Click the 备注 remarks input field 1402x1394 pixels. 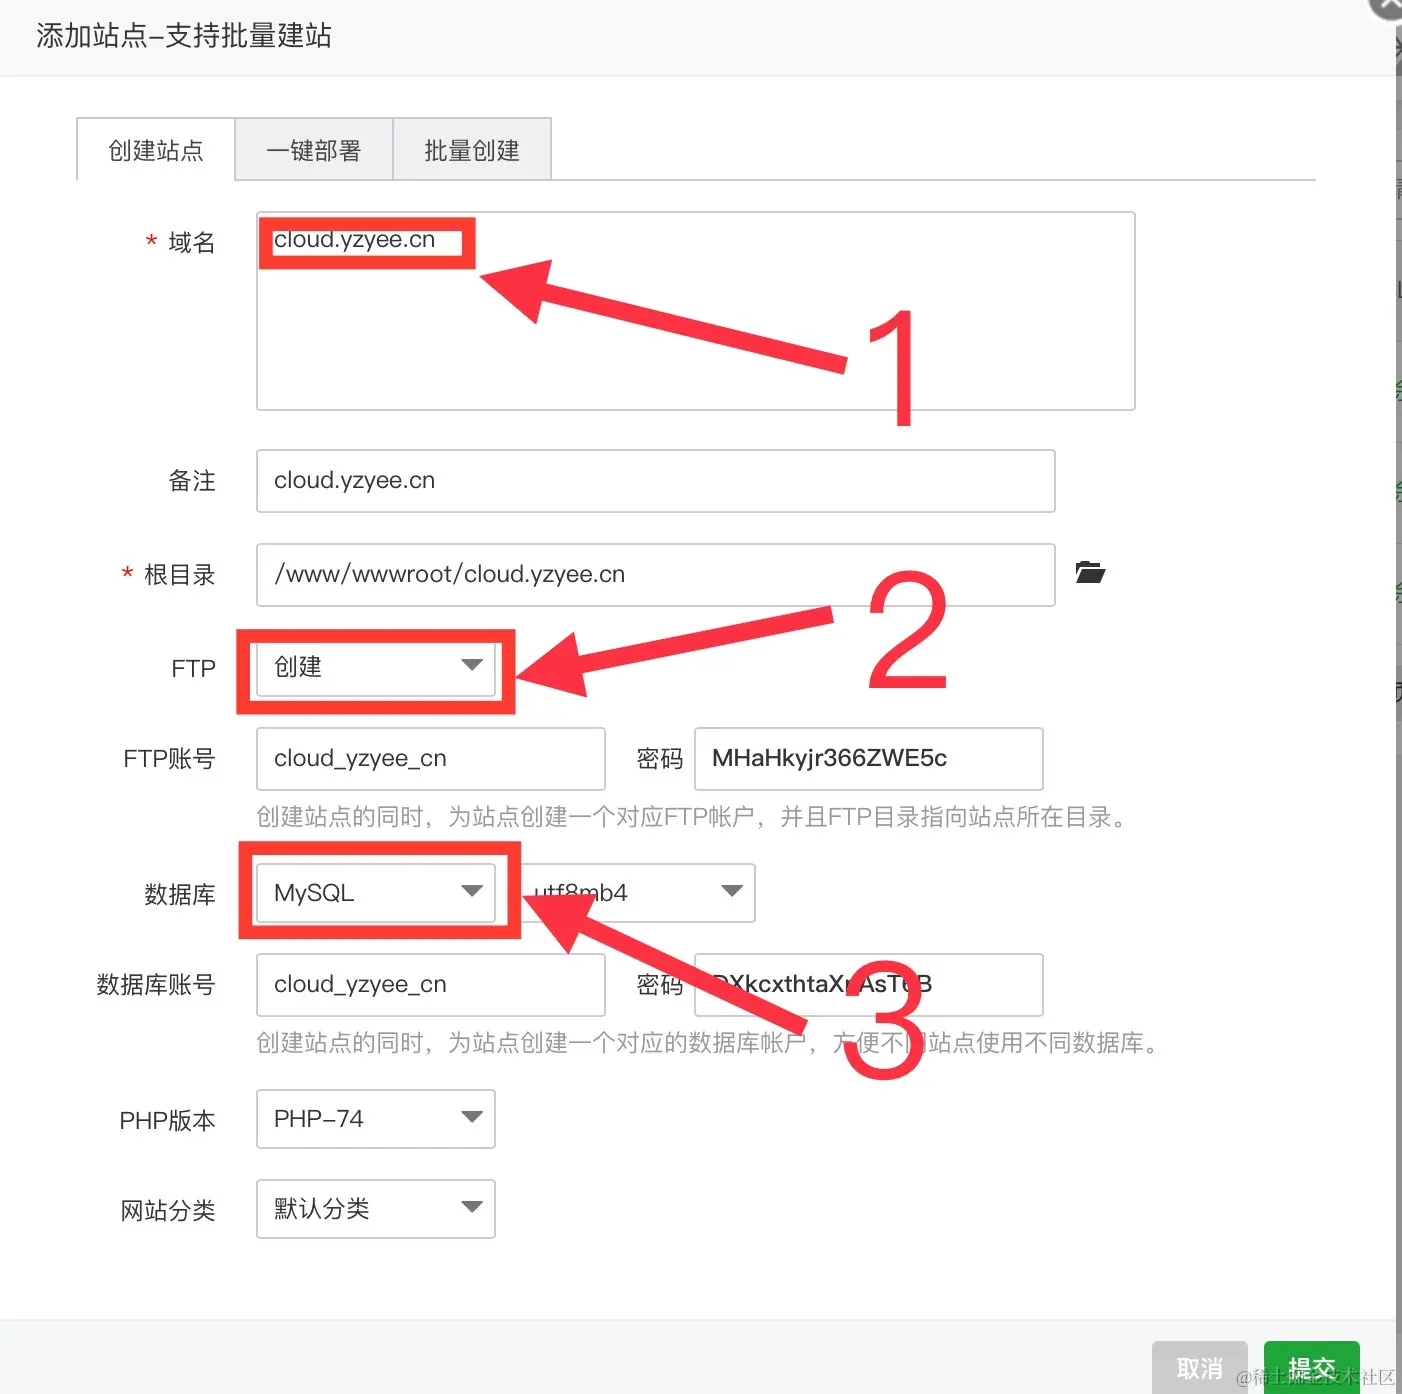(x=655, y=480)
